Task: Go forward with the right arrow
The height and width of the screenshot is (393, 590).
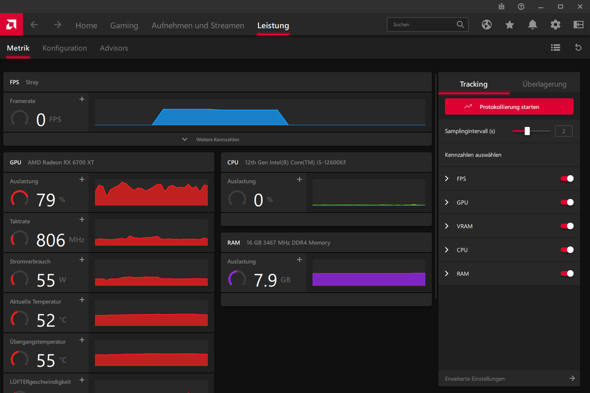Action: (57, 25)
